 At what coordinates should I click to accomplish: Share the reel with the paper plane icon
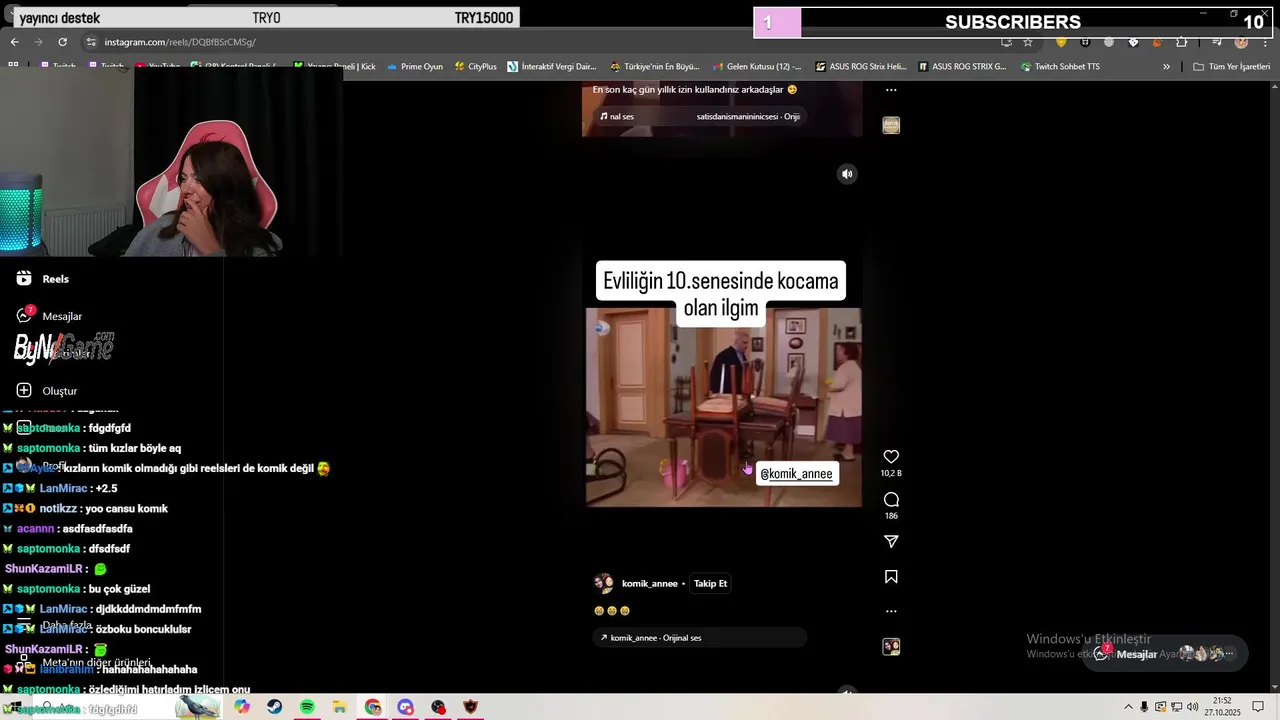coord(891,541)
